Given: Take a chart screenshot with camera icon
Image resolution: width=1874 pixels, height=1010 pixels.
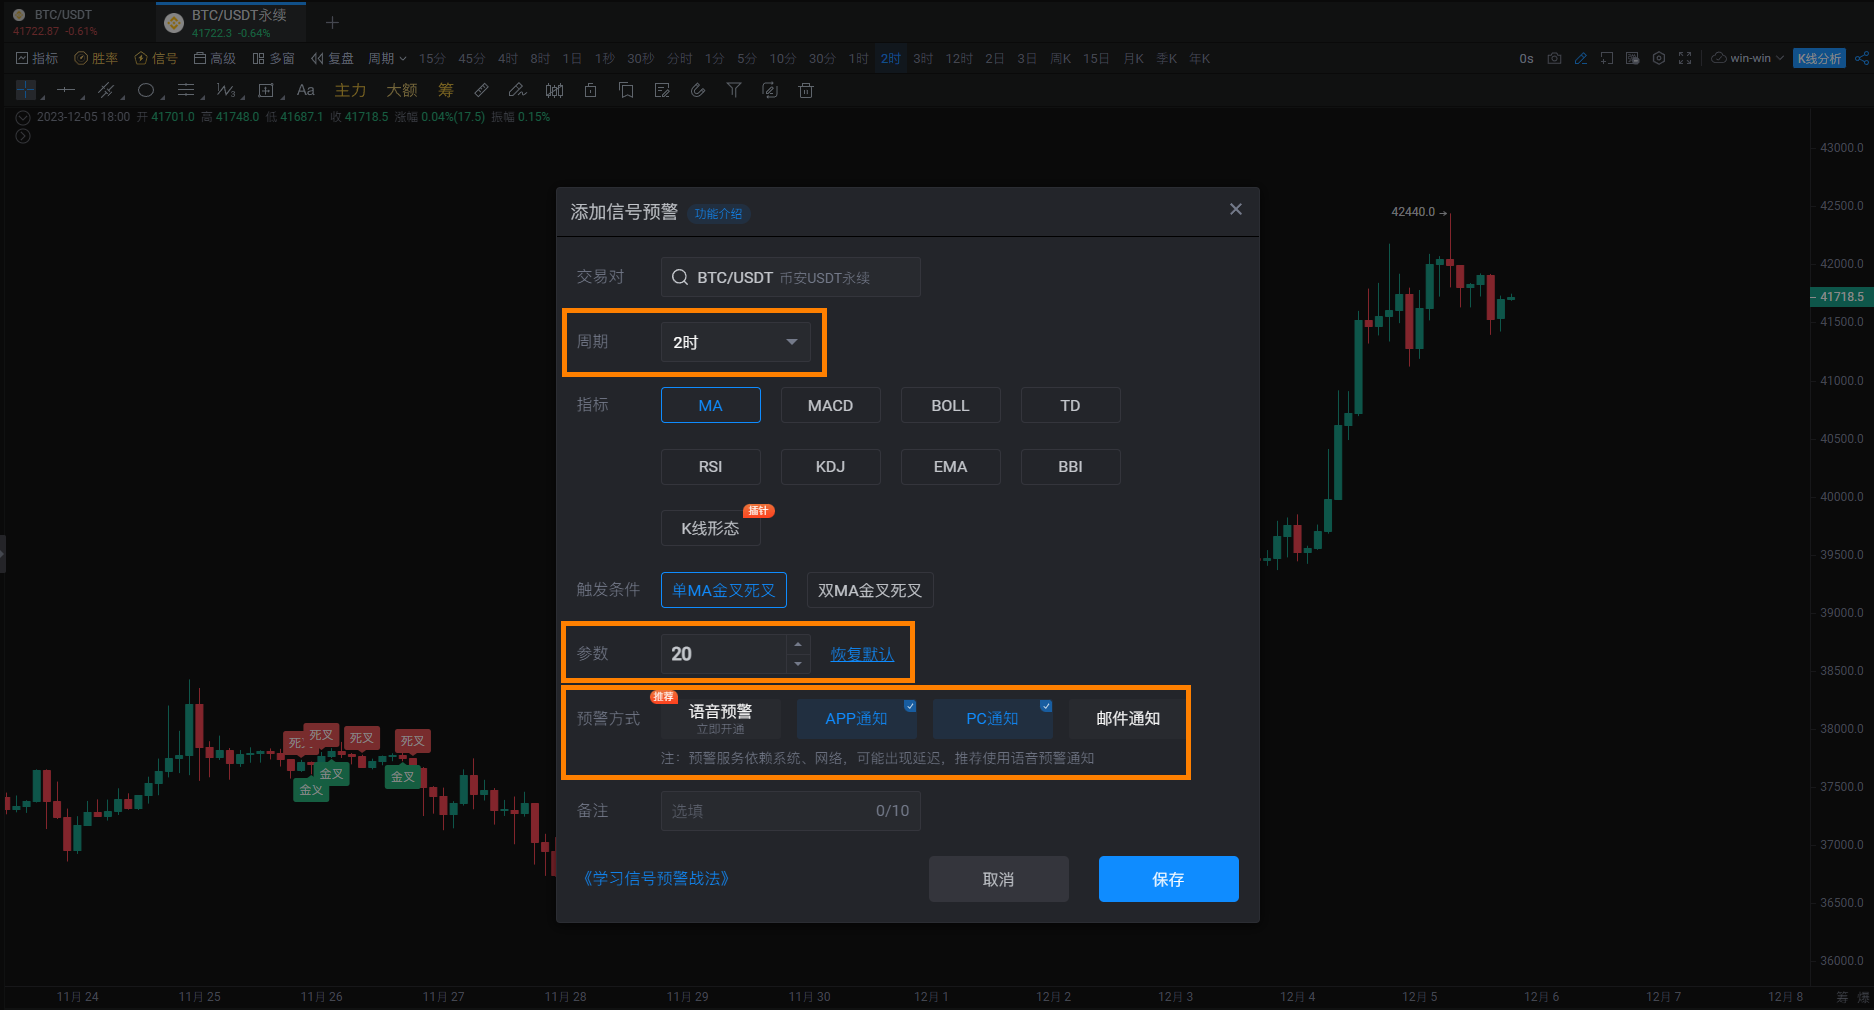Looking at the screenshot, I should click(x=1554, y=58).
